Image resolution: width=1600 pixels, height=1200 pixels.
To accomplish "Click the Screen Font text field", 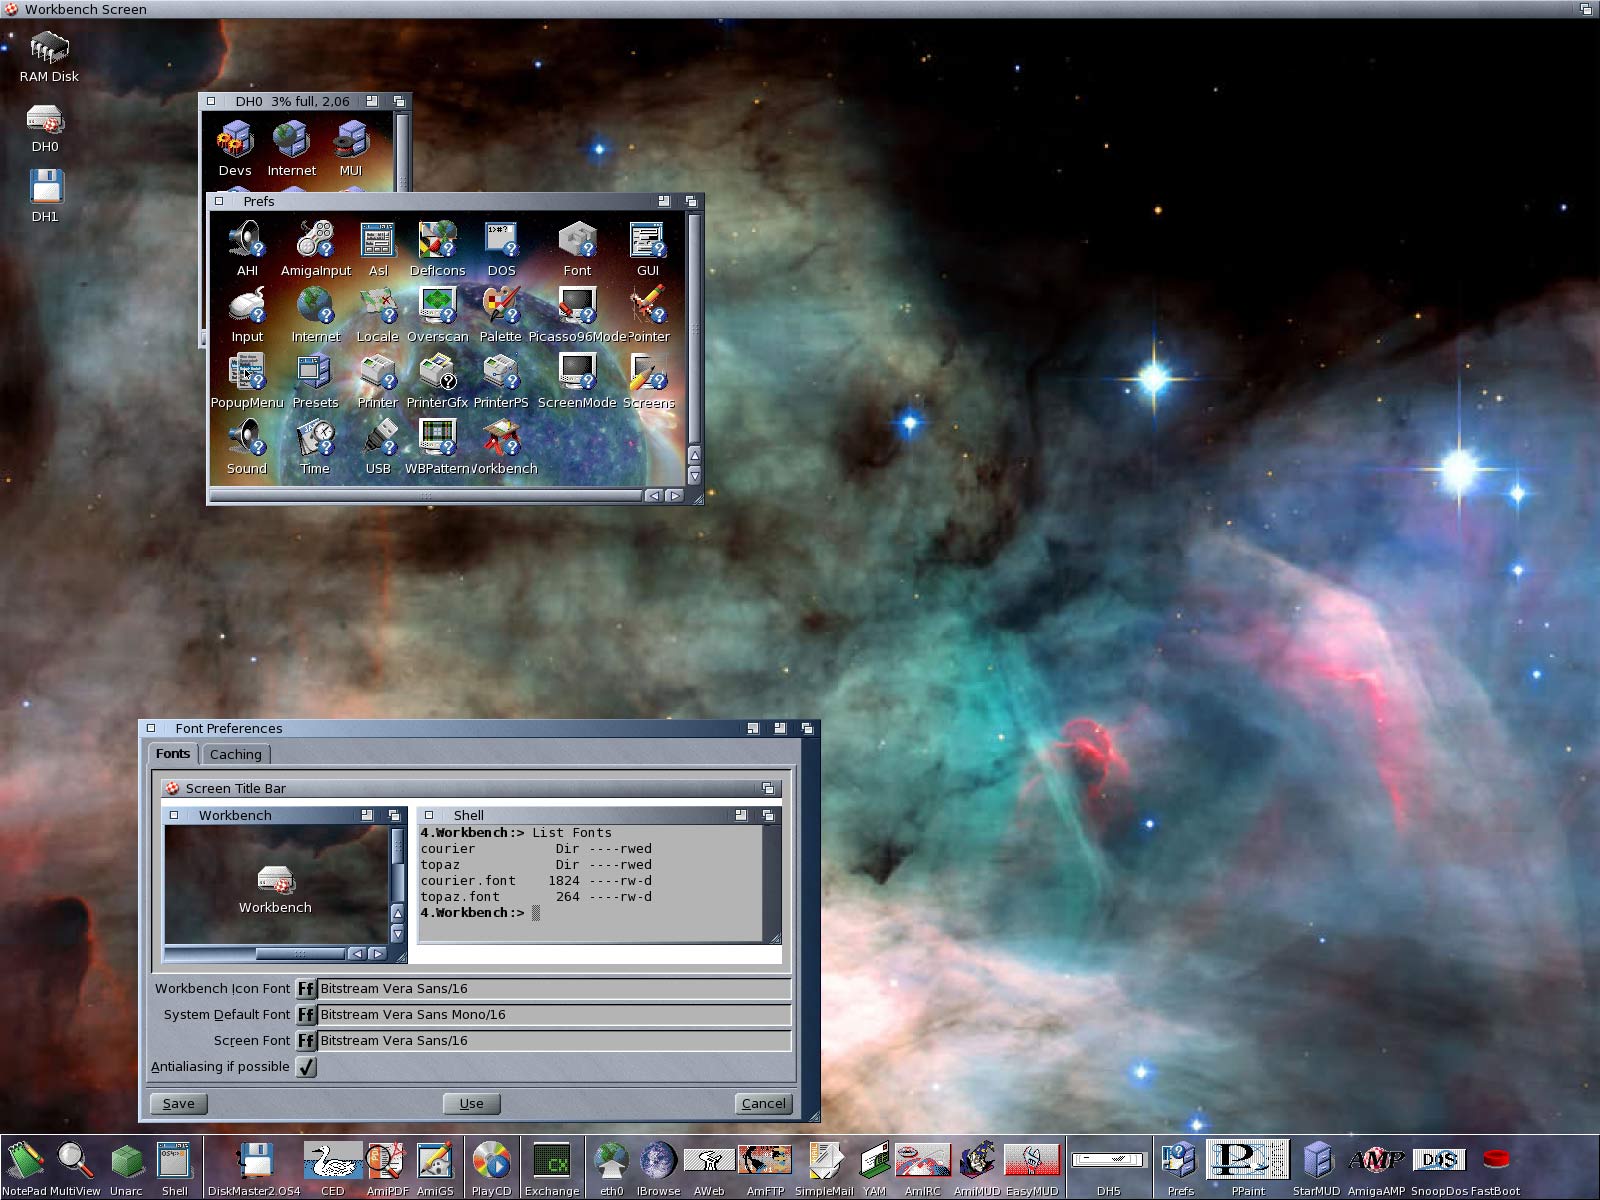I will pyautogui.click(x=554, y=1041).
